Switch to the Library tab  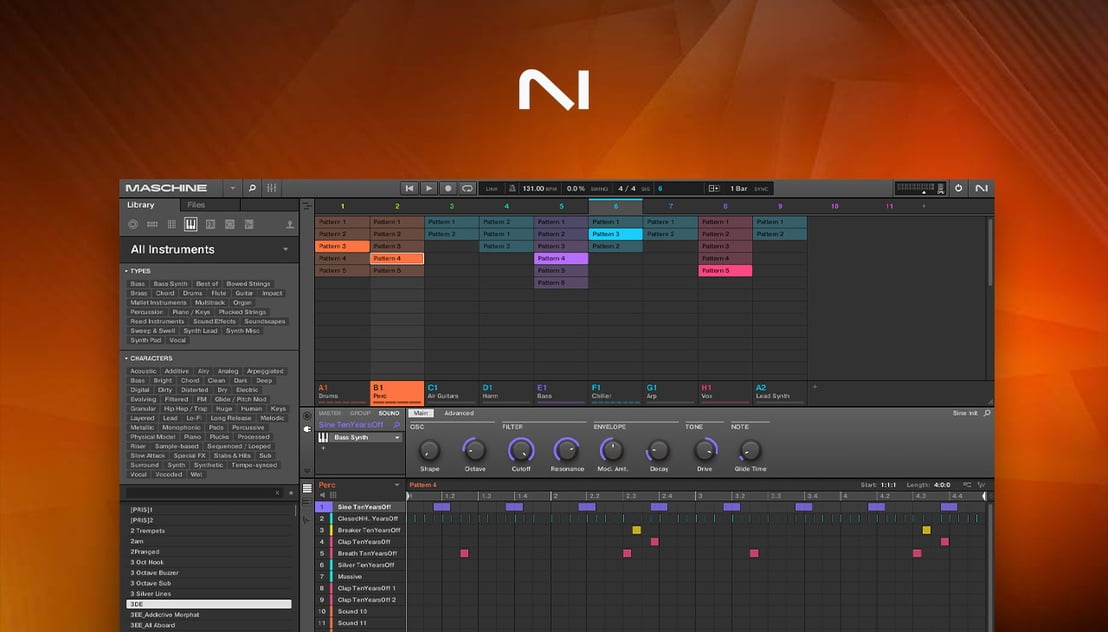141,205
